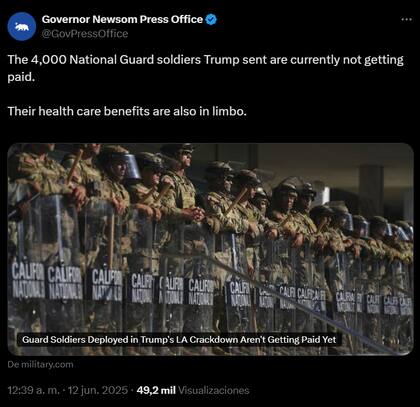Click the 49,2 mil views count
Screen dimensions: 420x407
click(x=156, y=390)
